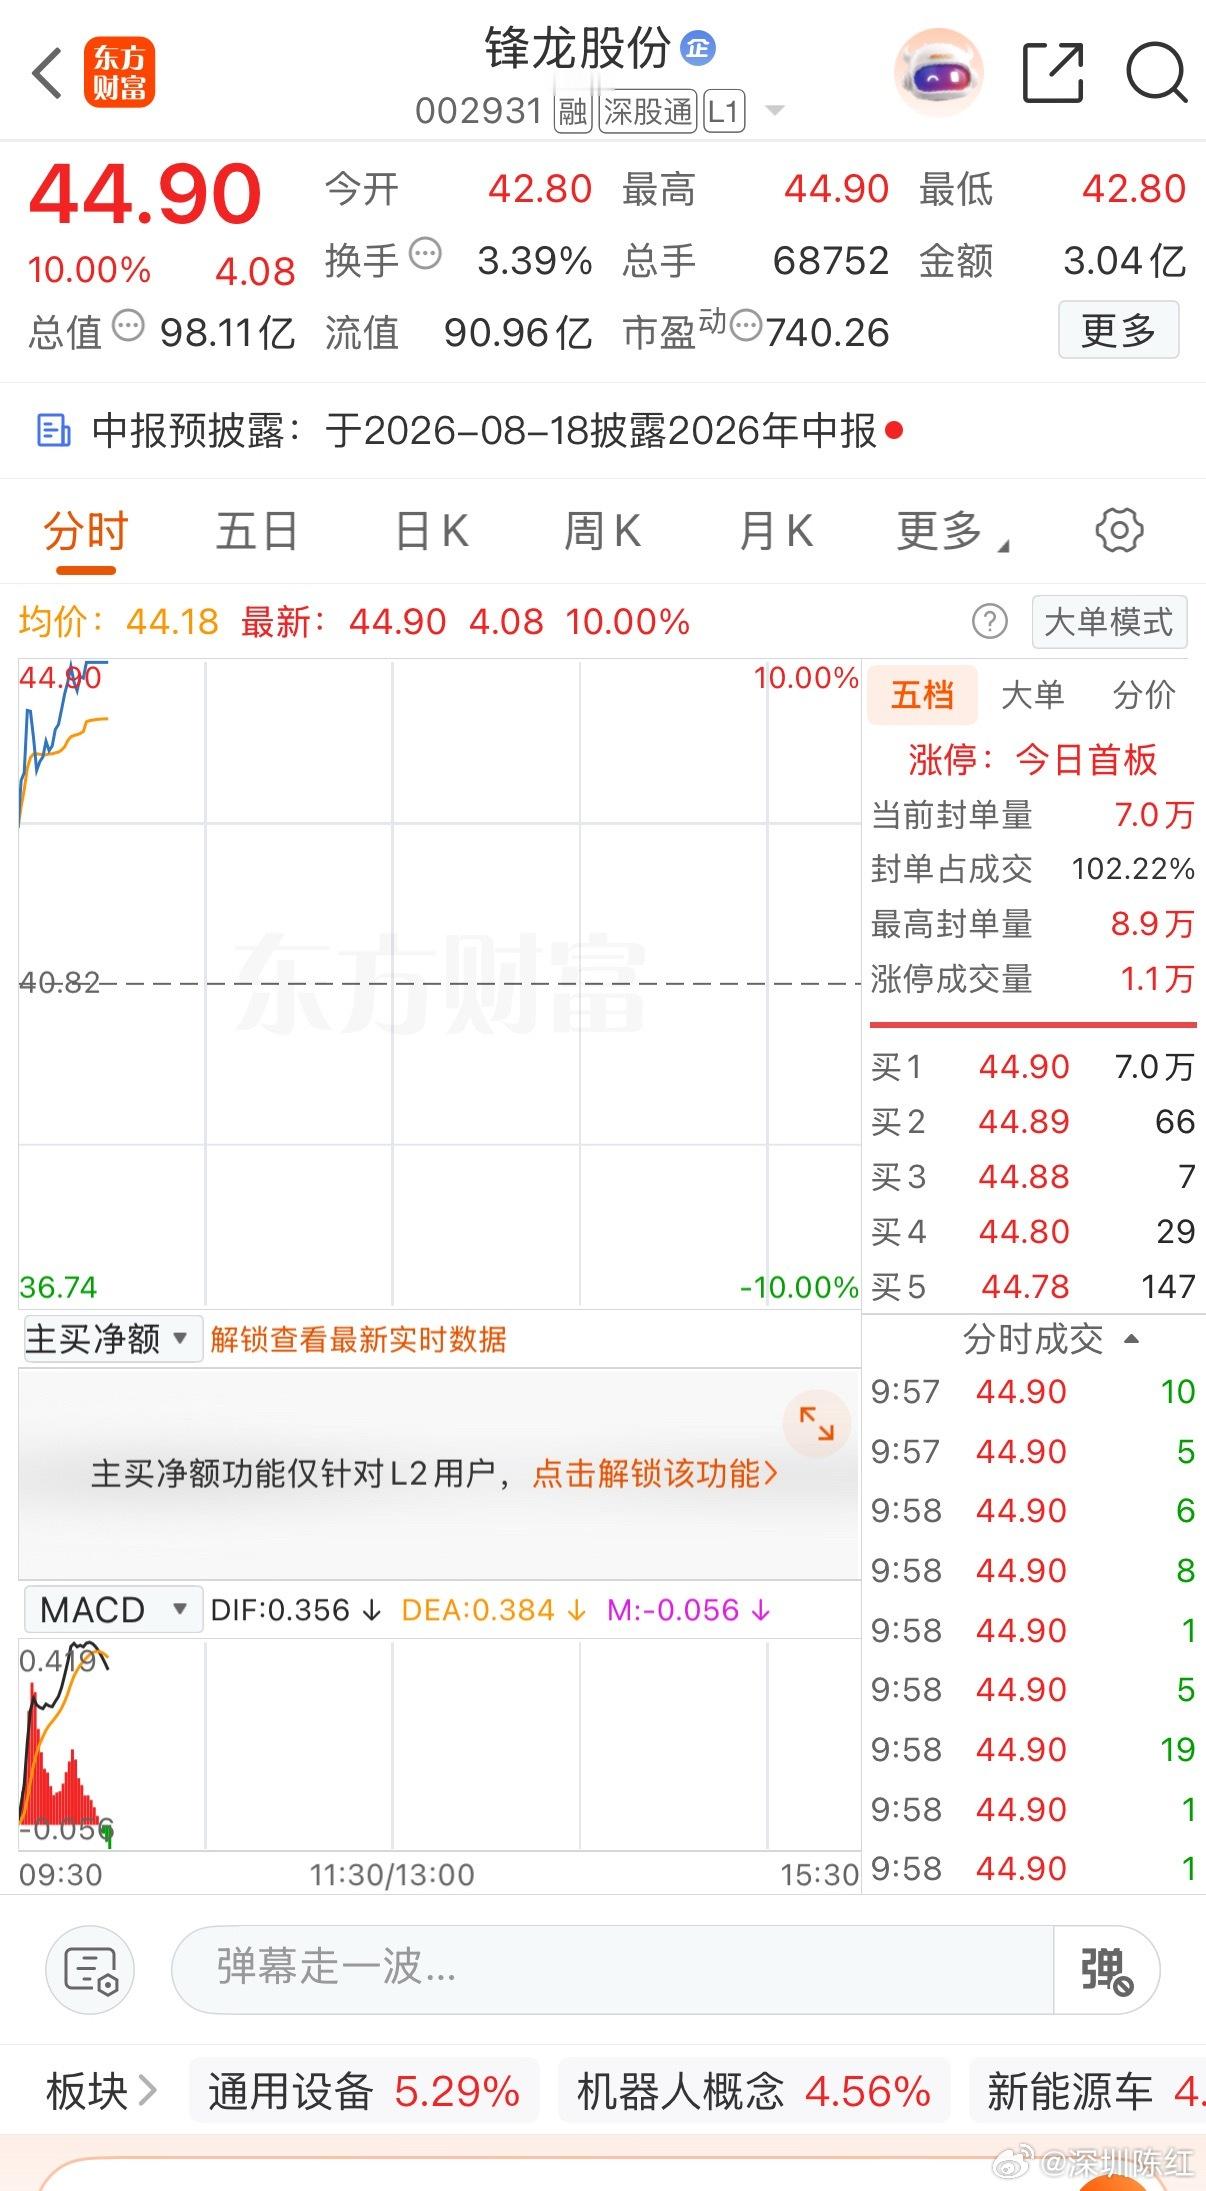
Task: Tap the DEA:0.384 indicator value
Action: (493, 1610)
